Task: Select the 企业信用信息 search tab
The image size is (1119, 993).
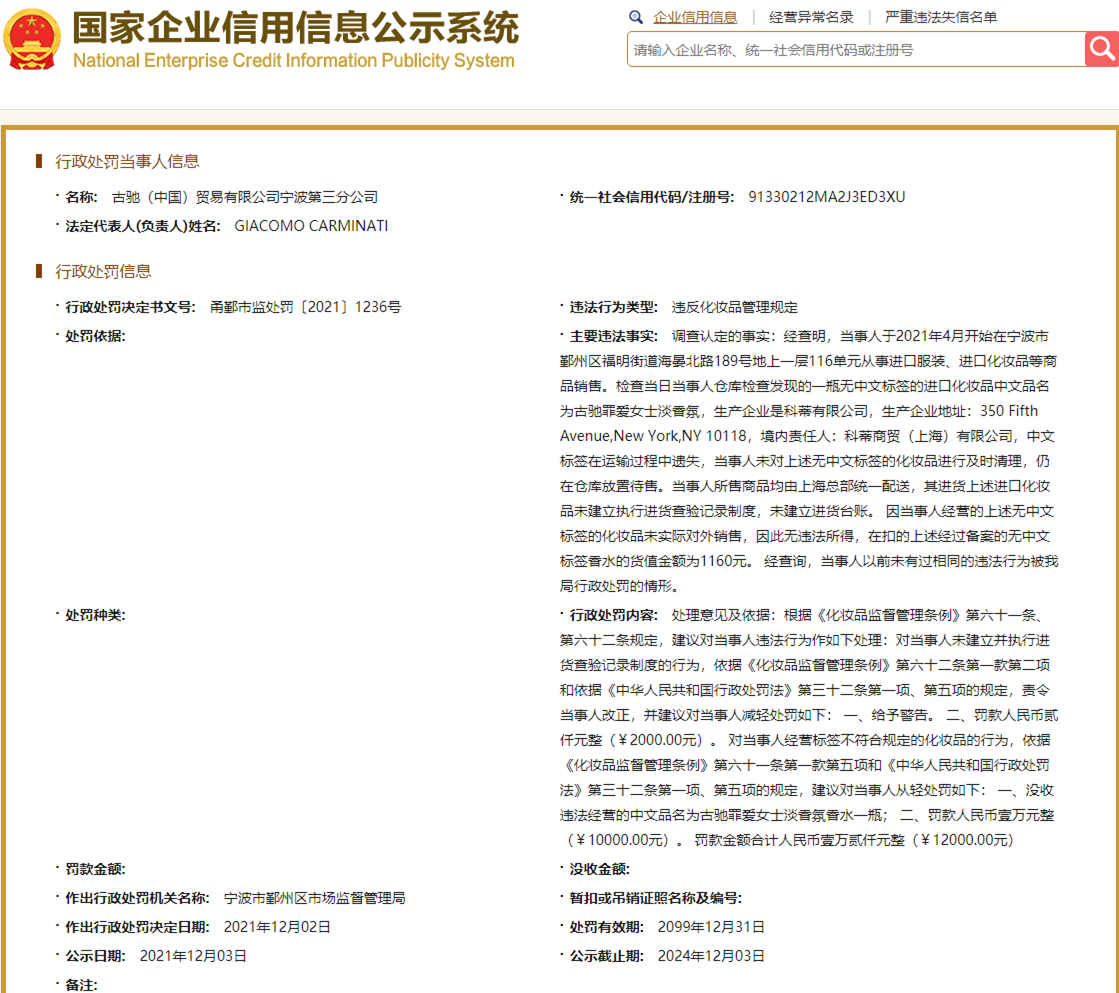Action: tap(695, 17)
